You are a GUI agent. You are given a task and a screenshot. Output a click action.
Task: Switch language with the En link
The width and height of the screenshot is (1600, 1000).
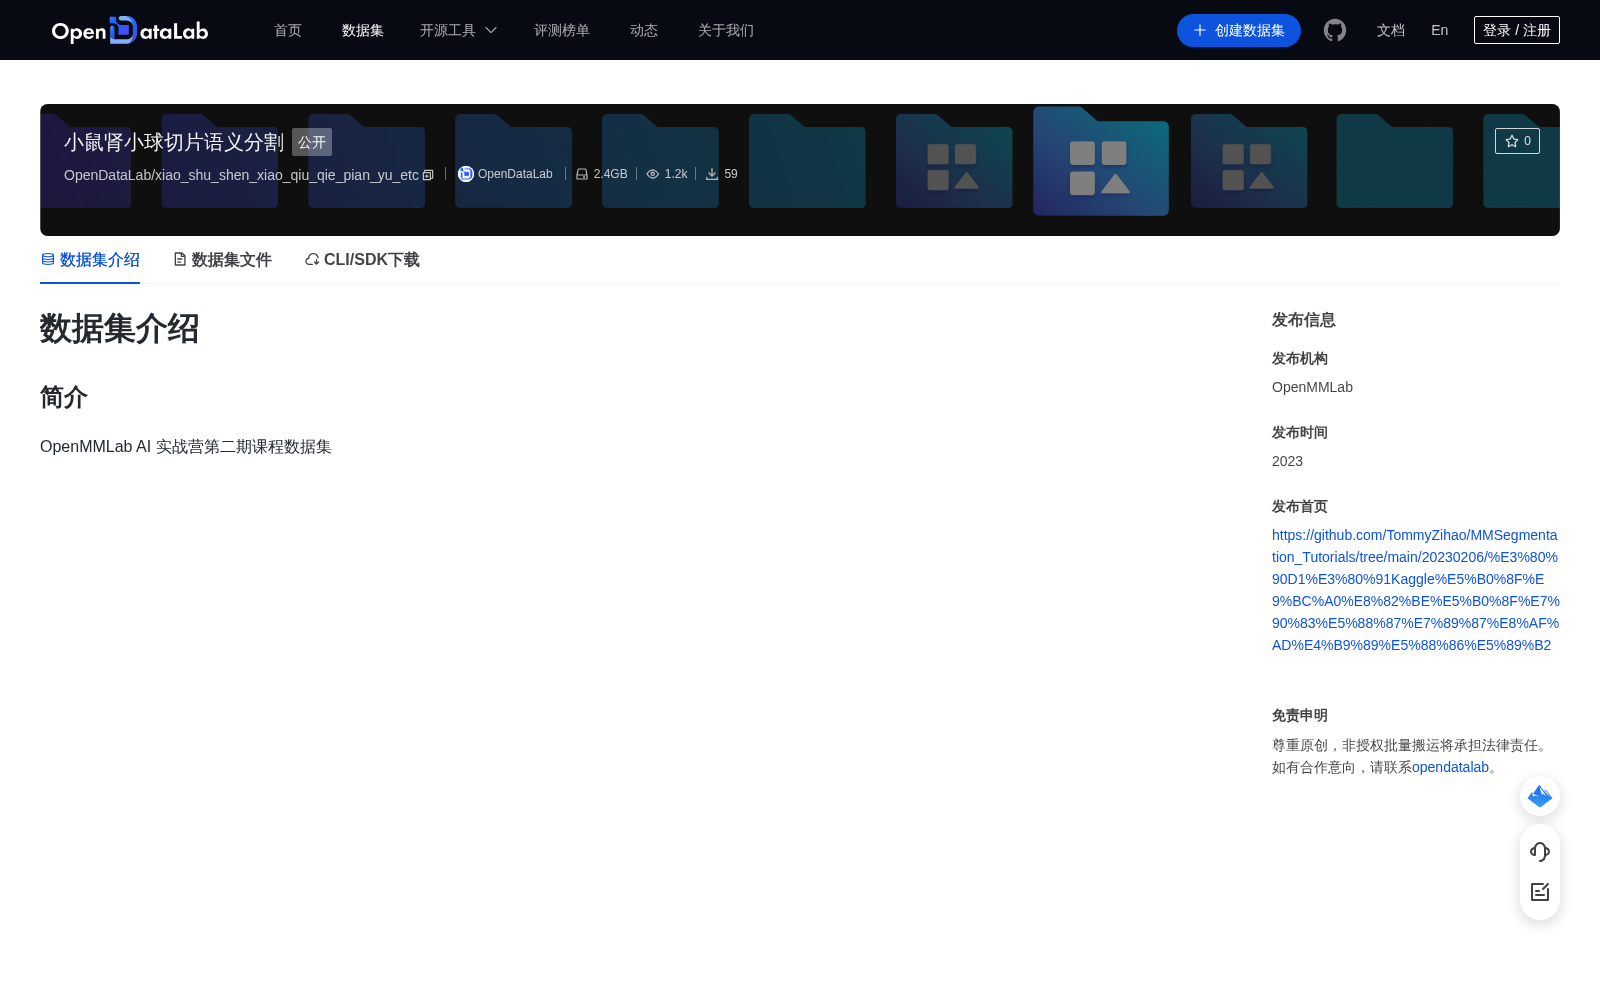(x=1440, y=30)
